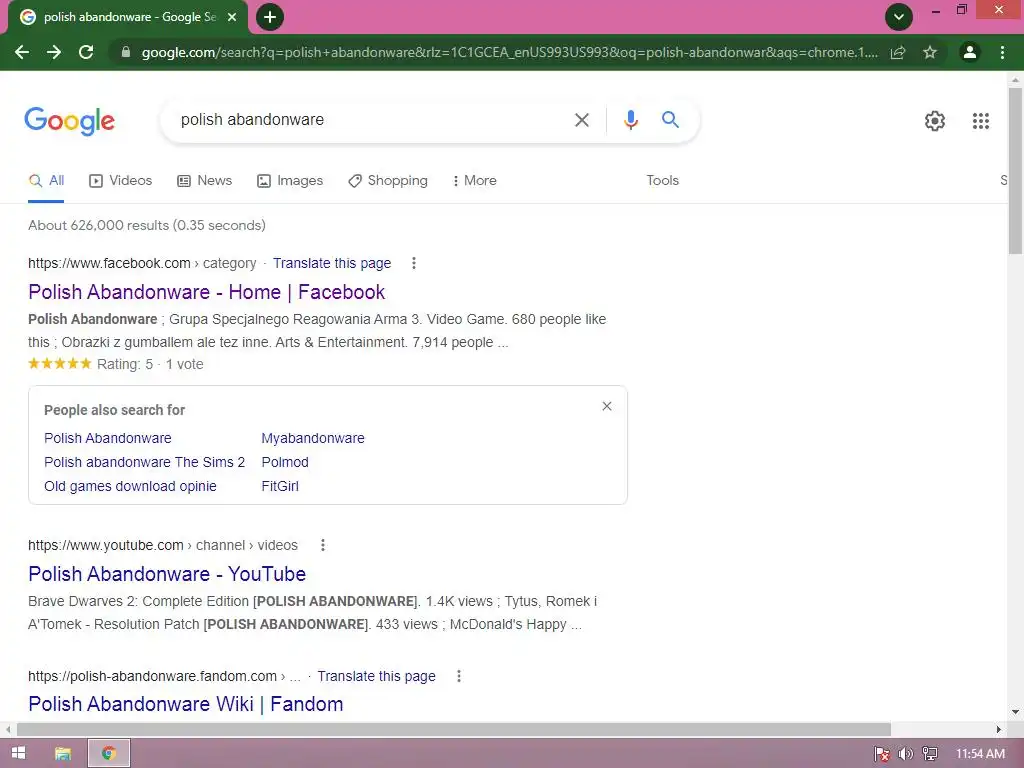Open the flag notification tray icon

point(881,754)
